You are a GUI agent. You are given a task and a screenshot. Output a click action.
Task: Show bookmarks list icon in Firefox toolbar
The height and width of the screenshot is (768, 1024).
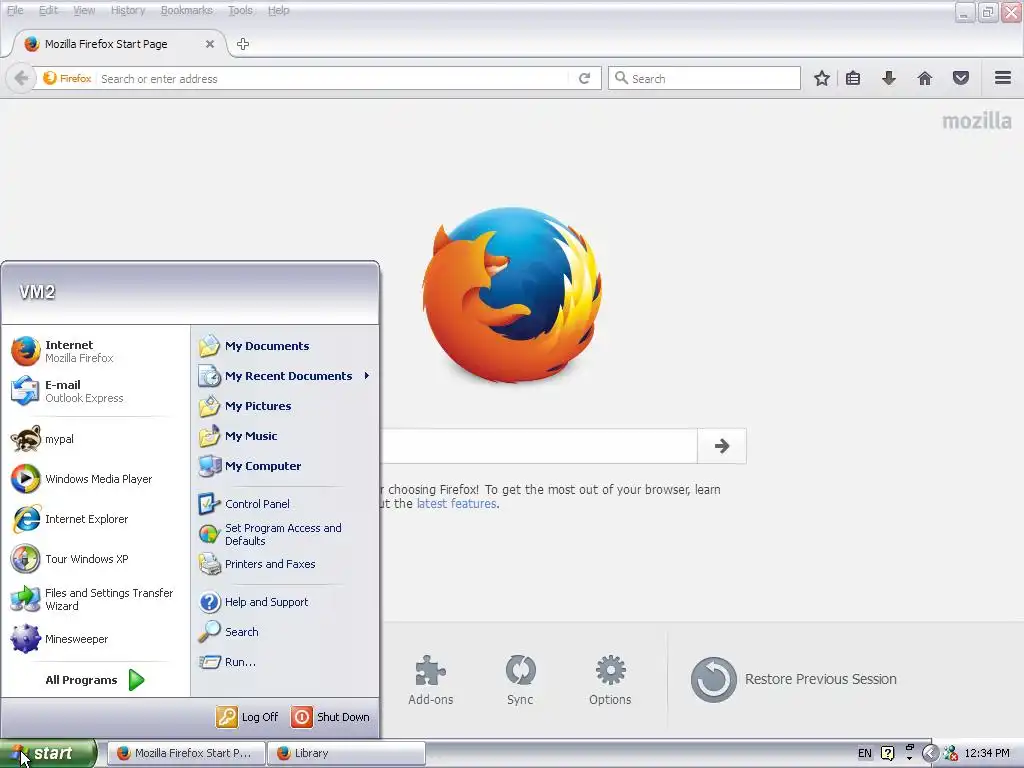click(853, 78)
